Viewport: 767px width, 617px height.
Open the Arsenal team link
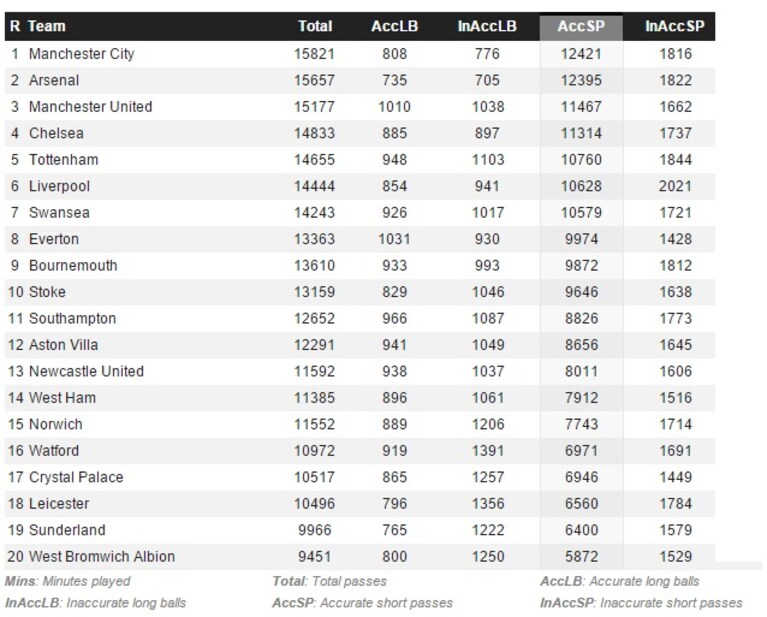pos(54,80)
